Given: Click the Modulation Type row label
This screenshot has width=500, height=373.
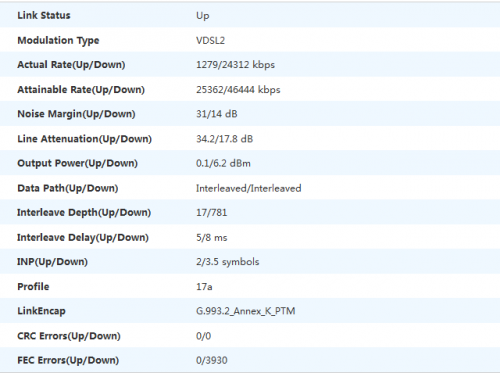Looking at the screenshot, I should [x=58, y=41].
